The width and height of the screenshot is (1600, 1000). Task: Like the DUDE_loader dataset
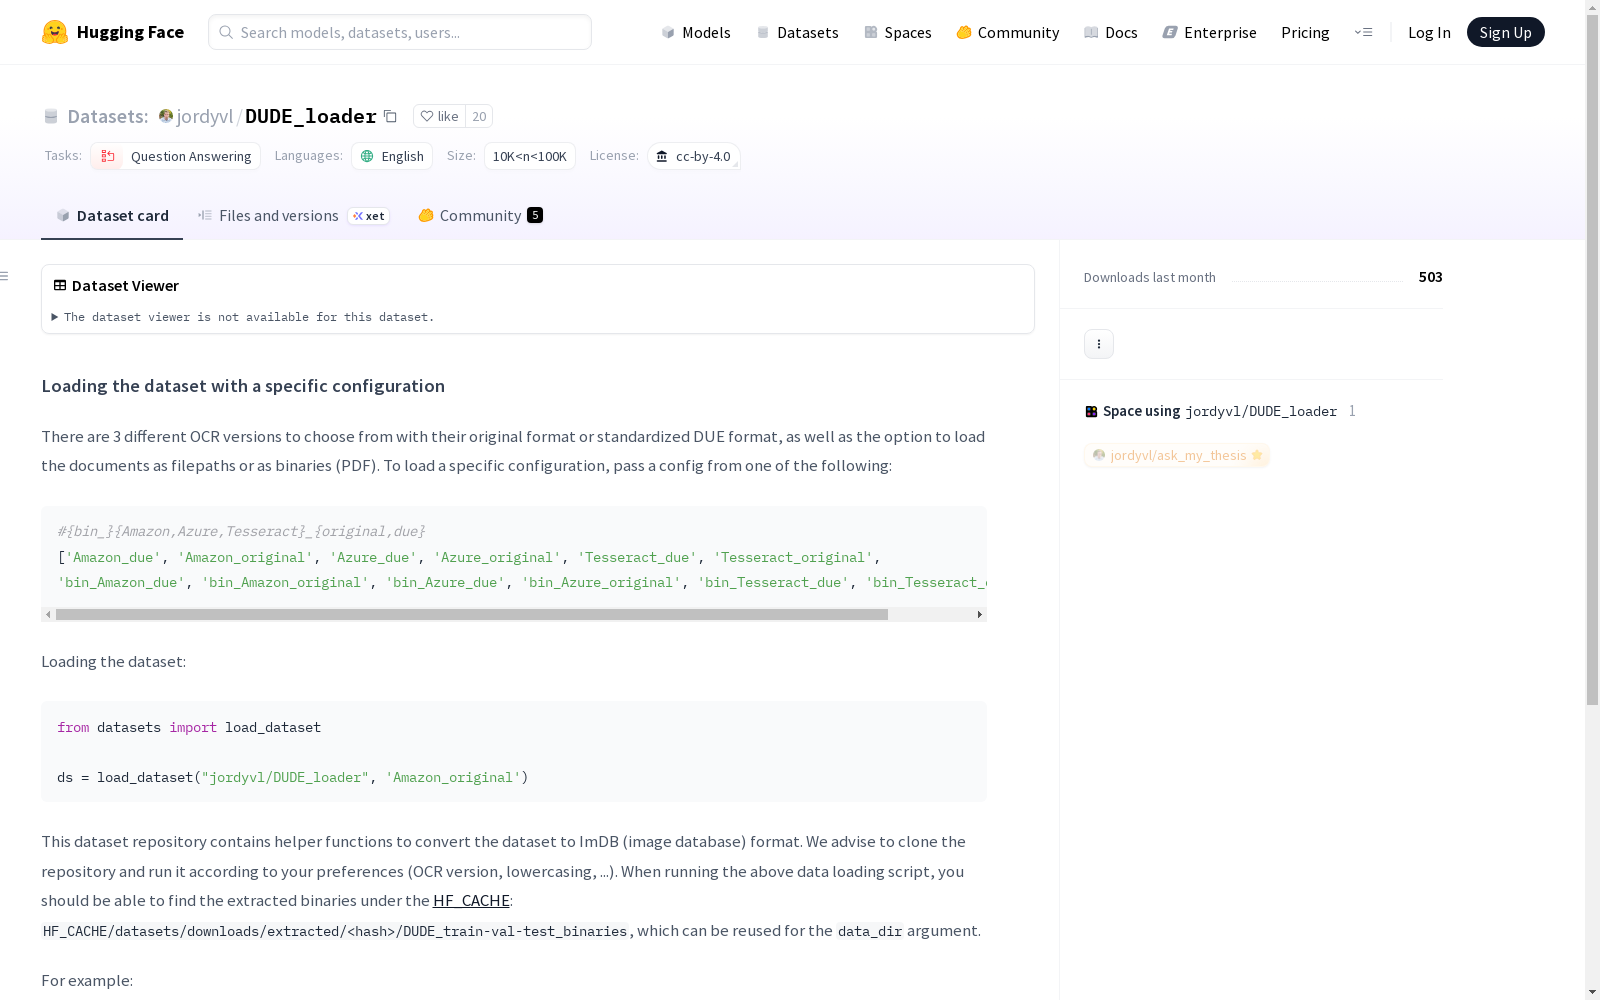(x=439, y=116)
